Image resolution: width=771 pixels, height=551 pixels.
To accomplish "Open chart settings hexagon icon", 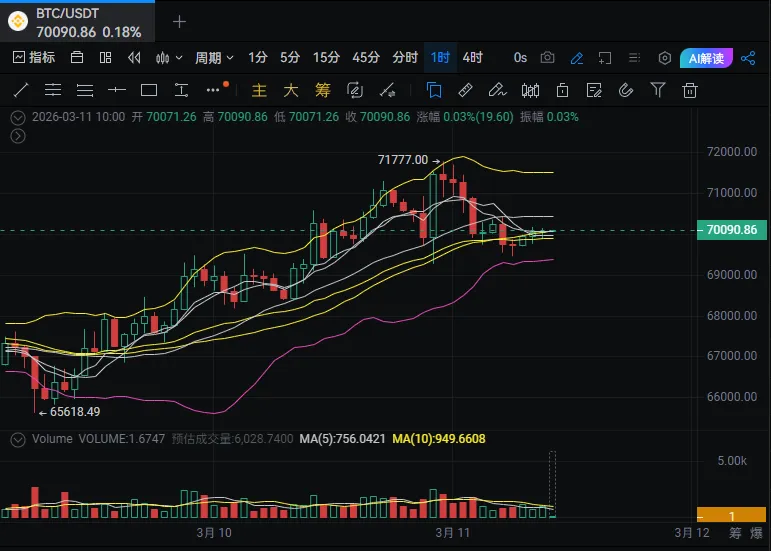I will coord(664,58).
